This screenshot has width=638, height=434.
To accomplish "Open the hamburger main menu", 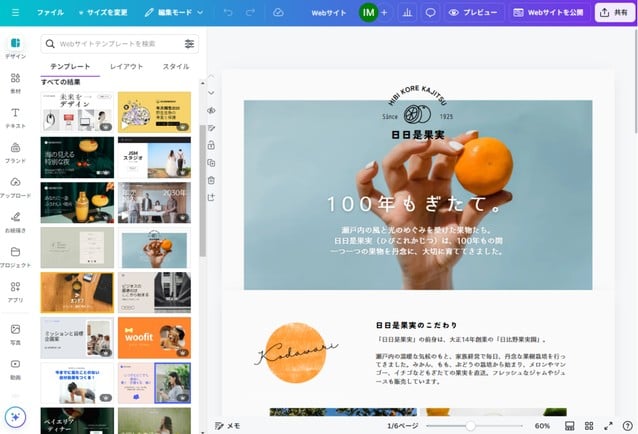I will click(x=15, y=13).
